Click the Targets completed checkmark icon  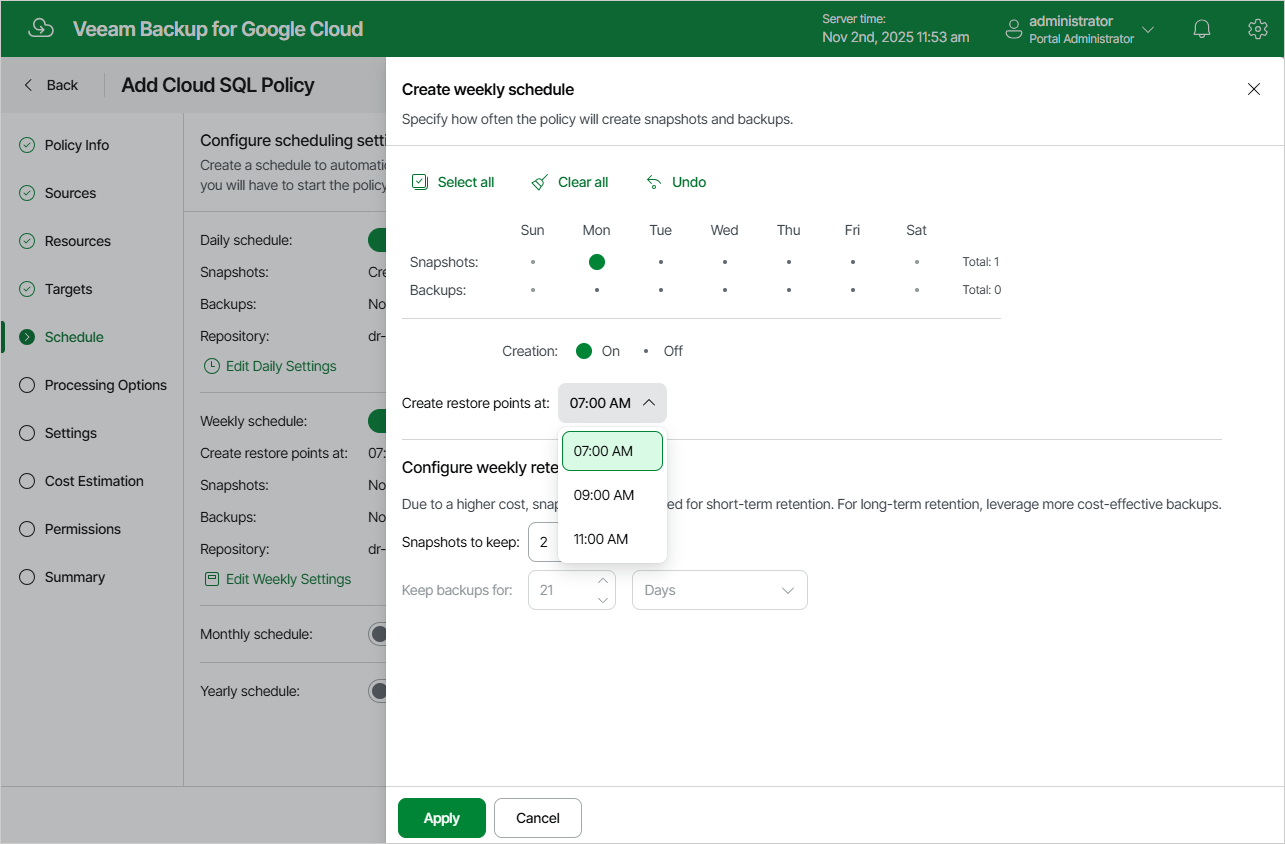(27, 289)
